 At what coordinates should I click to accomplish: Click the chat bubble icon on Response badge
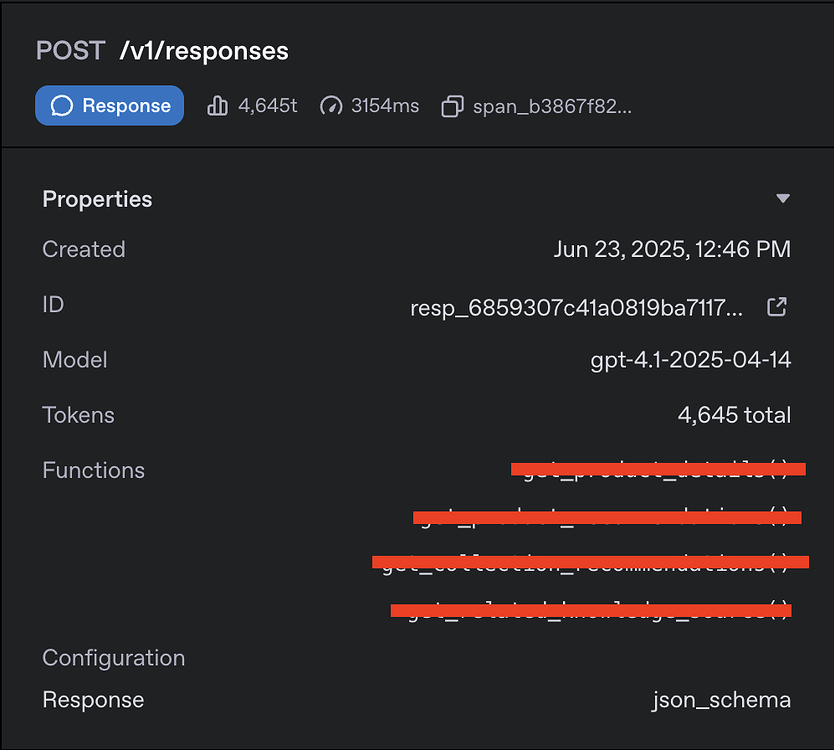point(65,105)
